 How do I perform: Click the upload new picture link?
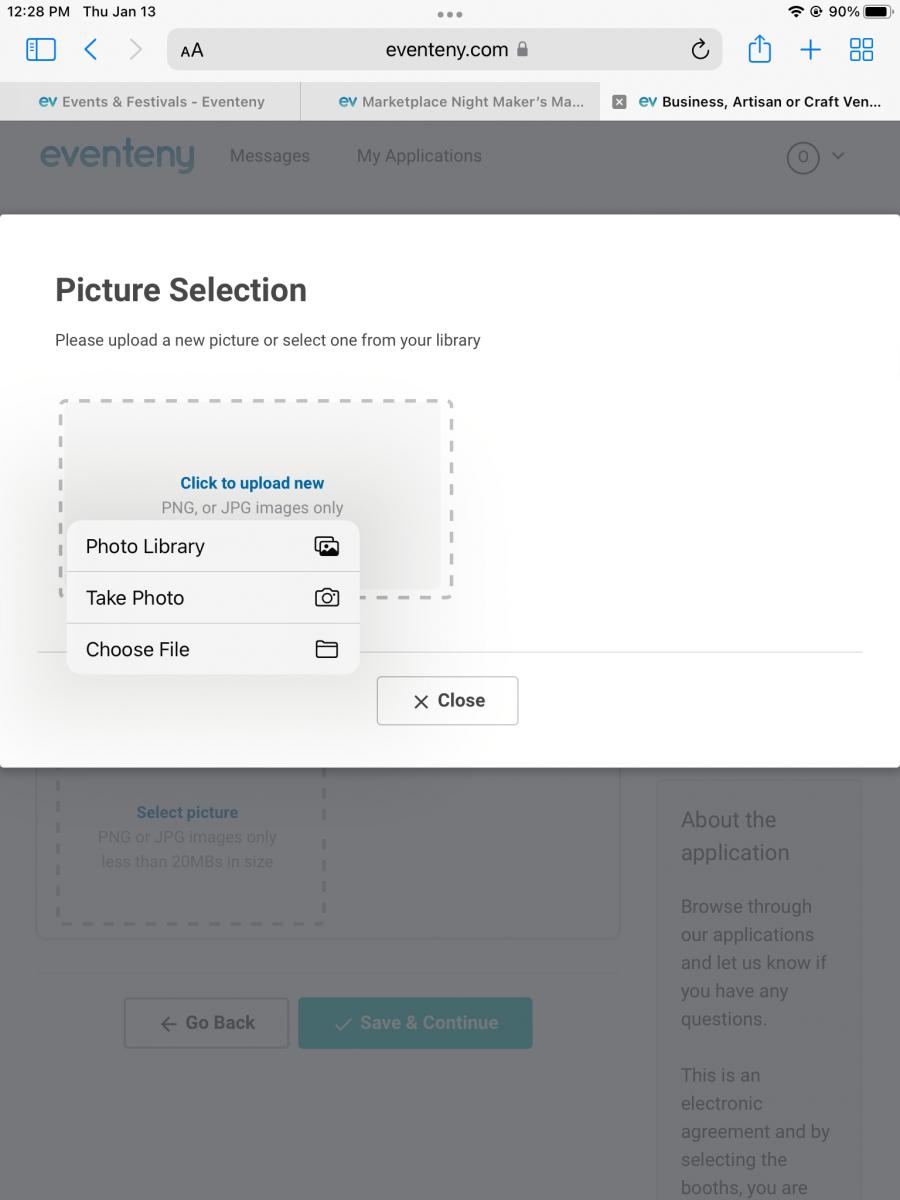tap(252, 483)
